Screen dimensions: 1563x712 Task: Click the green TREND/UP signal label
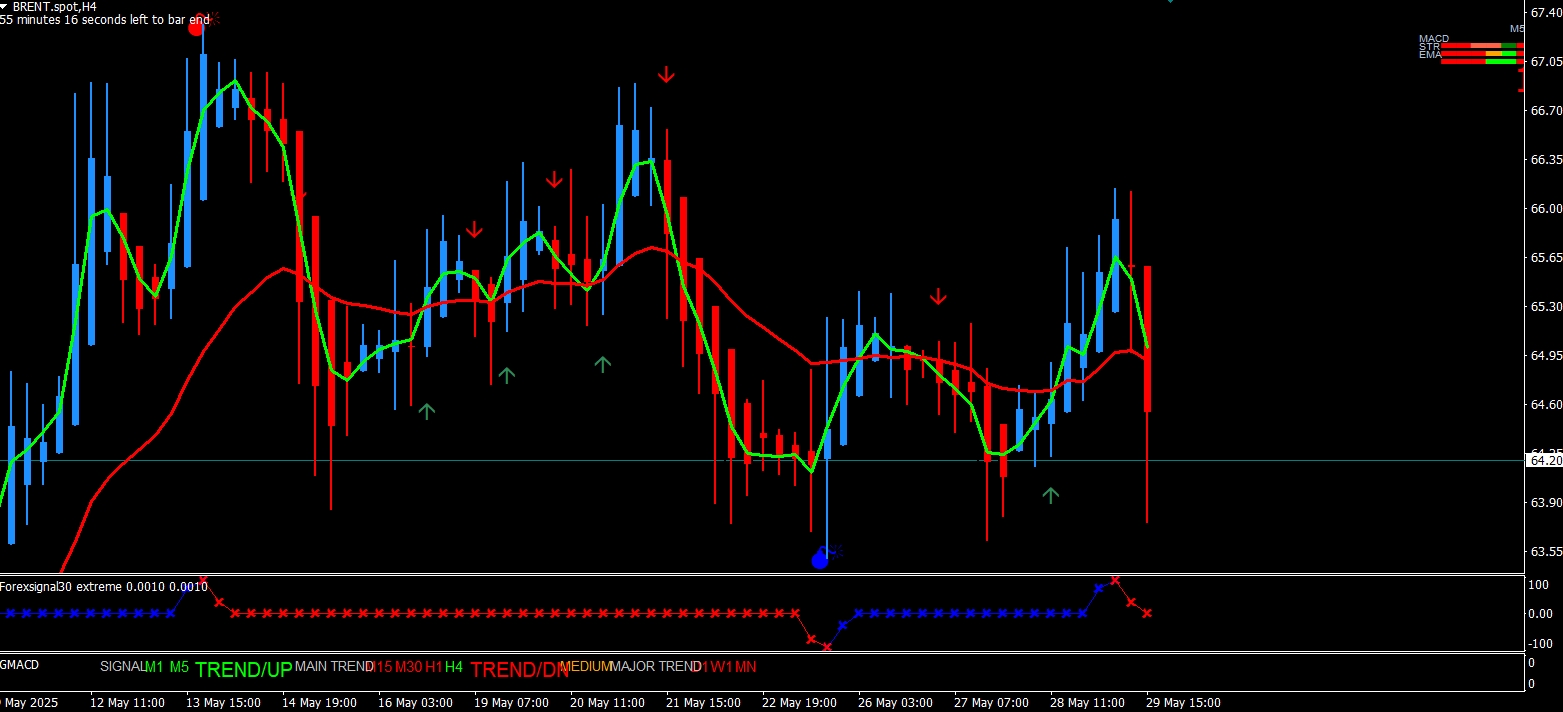click(244, 670)
